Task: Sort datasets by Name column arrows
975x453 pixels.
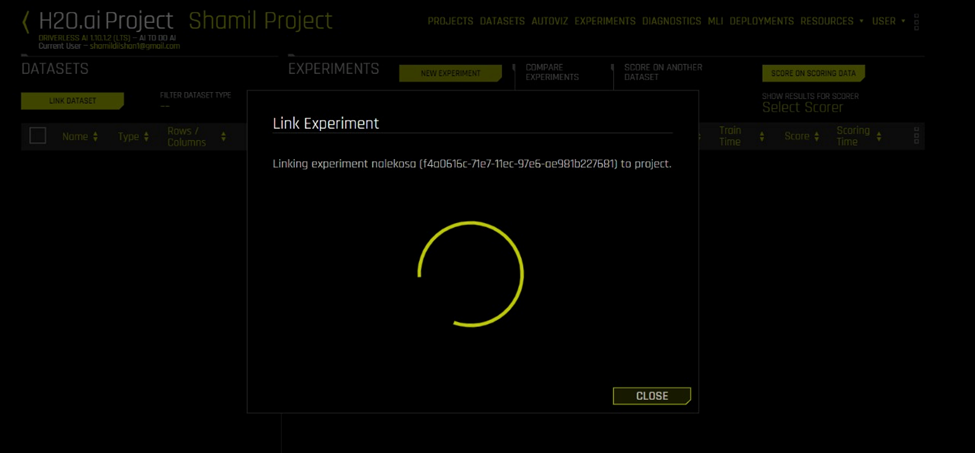Action: (x=96, y=137)
